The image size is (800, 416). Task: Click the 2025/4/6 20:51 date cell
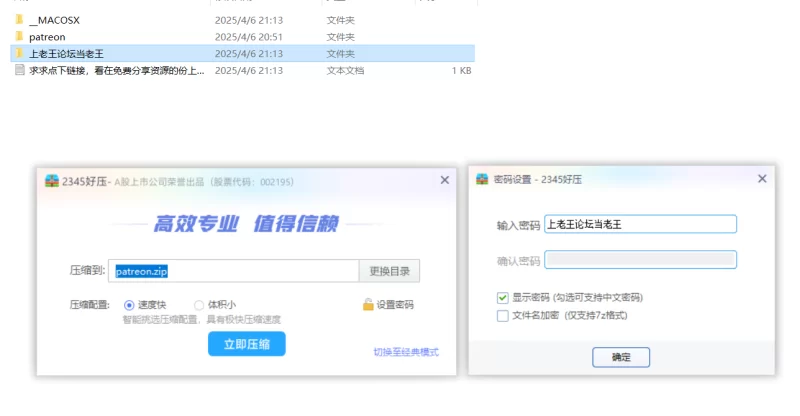point(248,37)
